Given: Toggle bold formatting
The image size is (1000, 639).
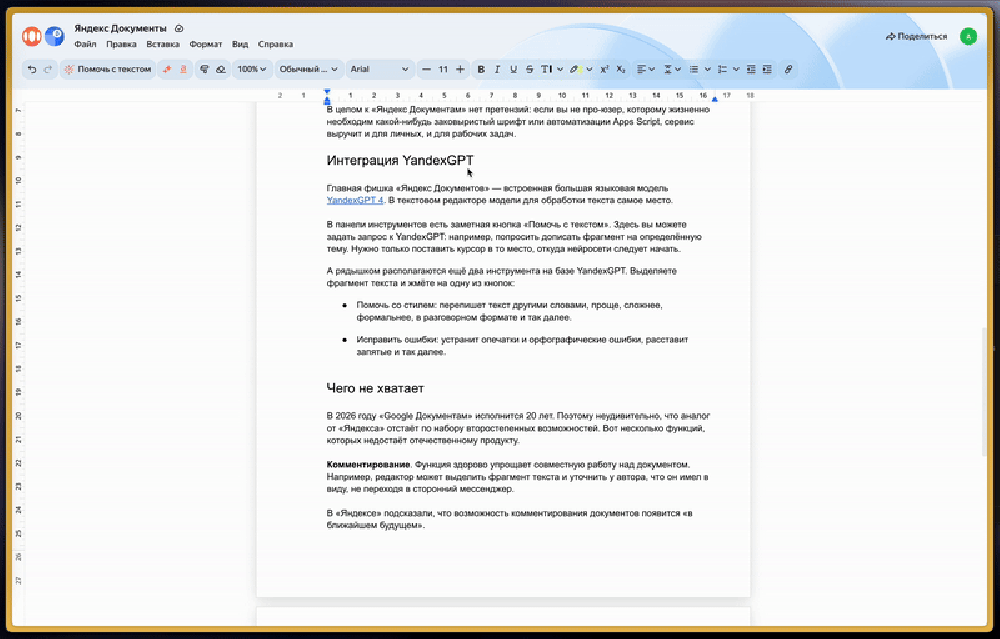Looking at the screenshot, I should point(481,70).
